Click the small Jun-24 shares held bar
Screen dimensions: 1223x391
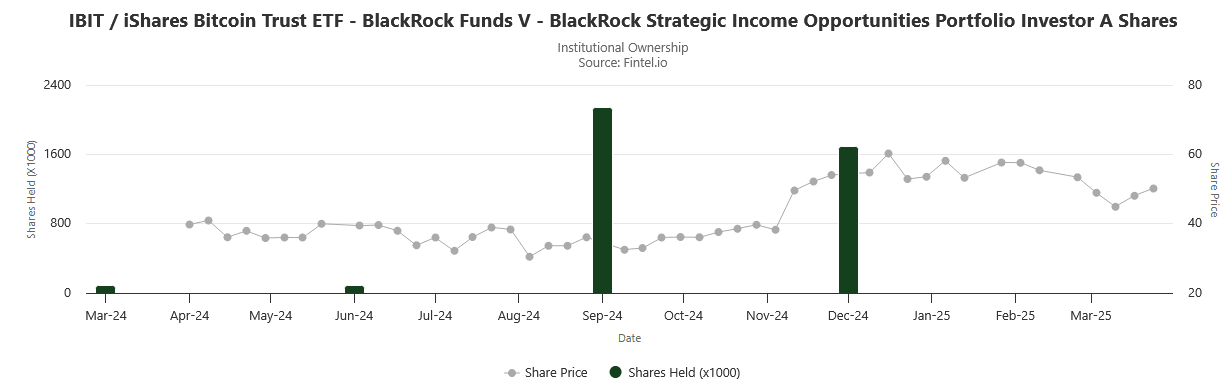354,290
